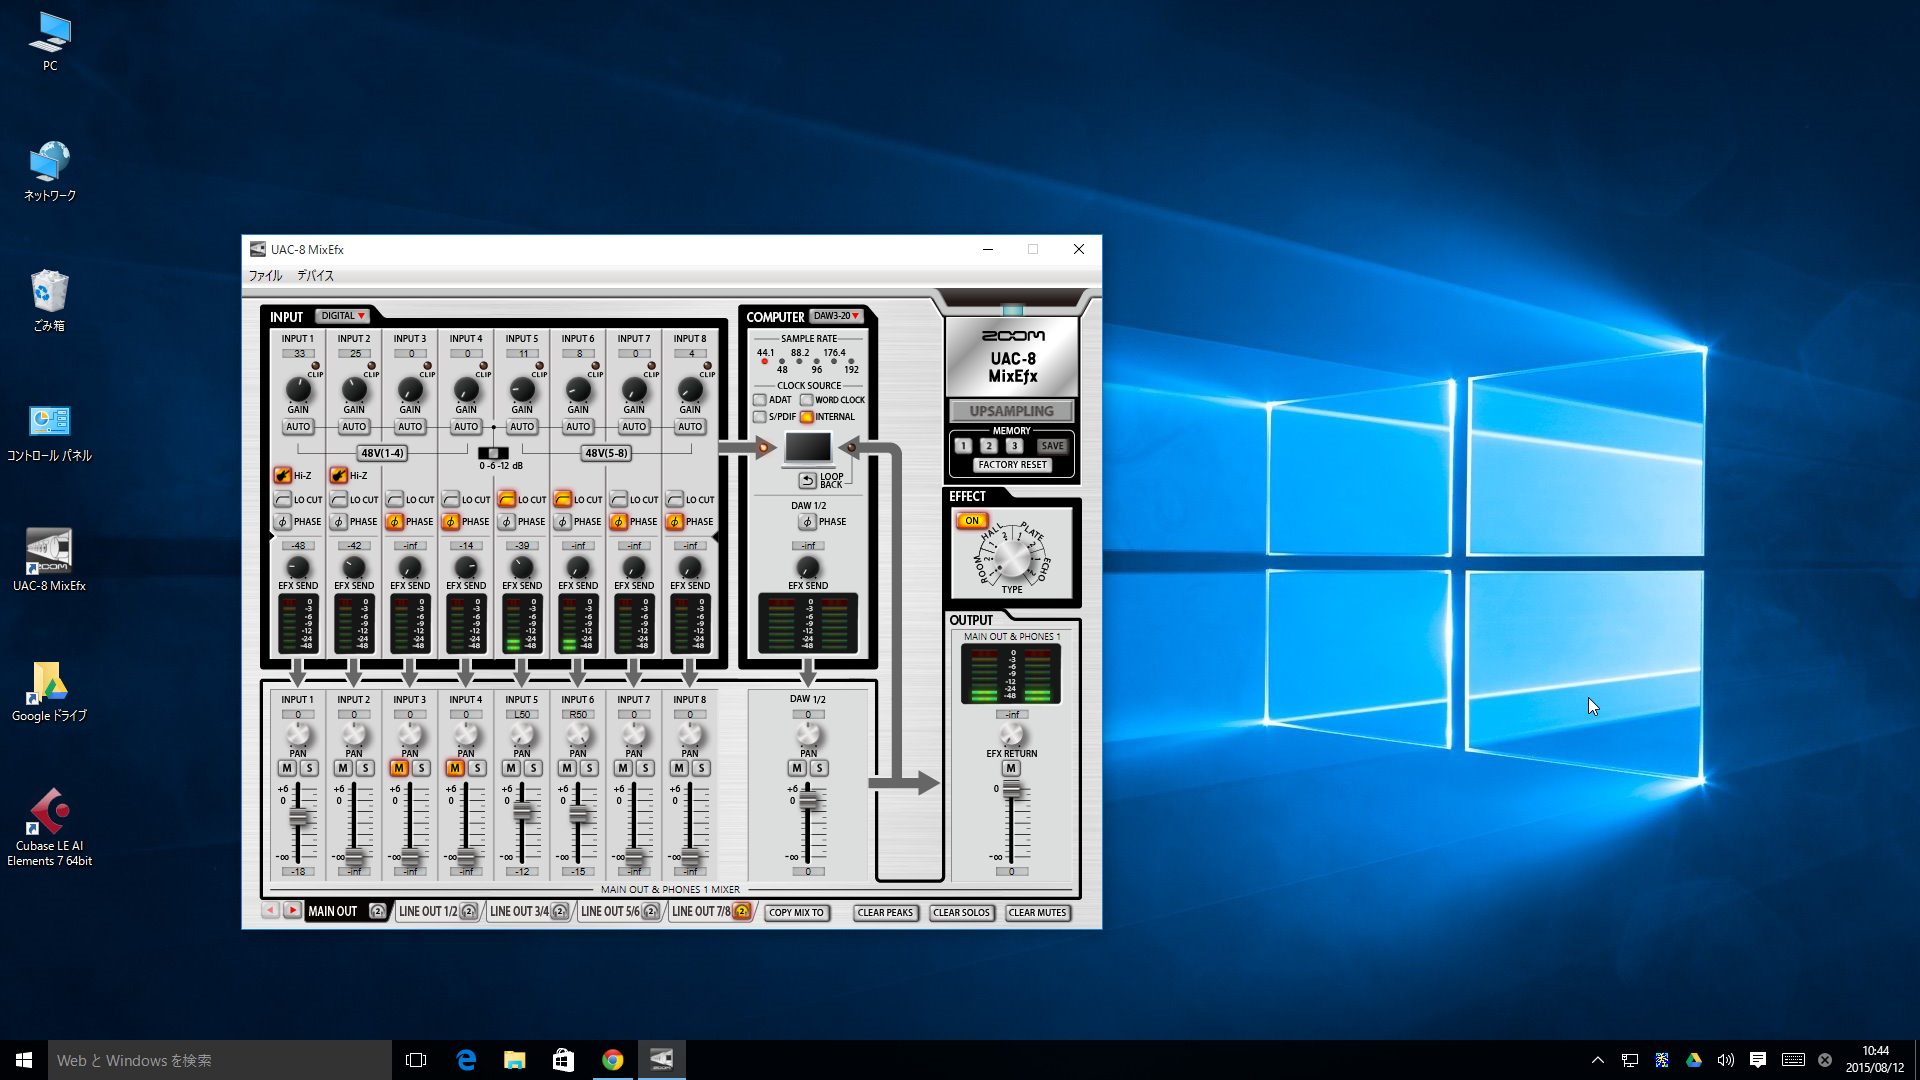Open the Task View button on the taskbar
The height and width of the screenshot is (1080, 1920).
416,1060
